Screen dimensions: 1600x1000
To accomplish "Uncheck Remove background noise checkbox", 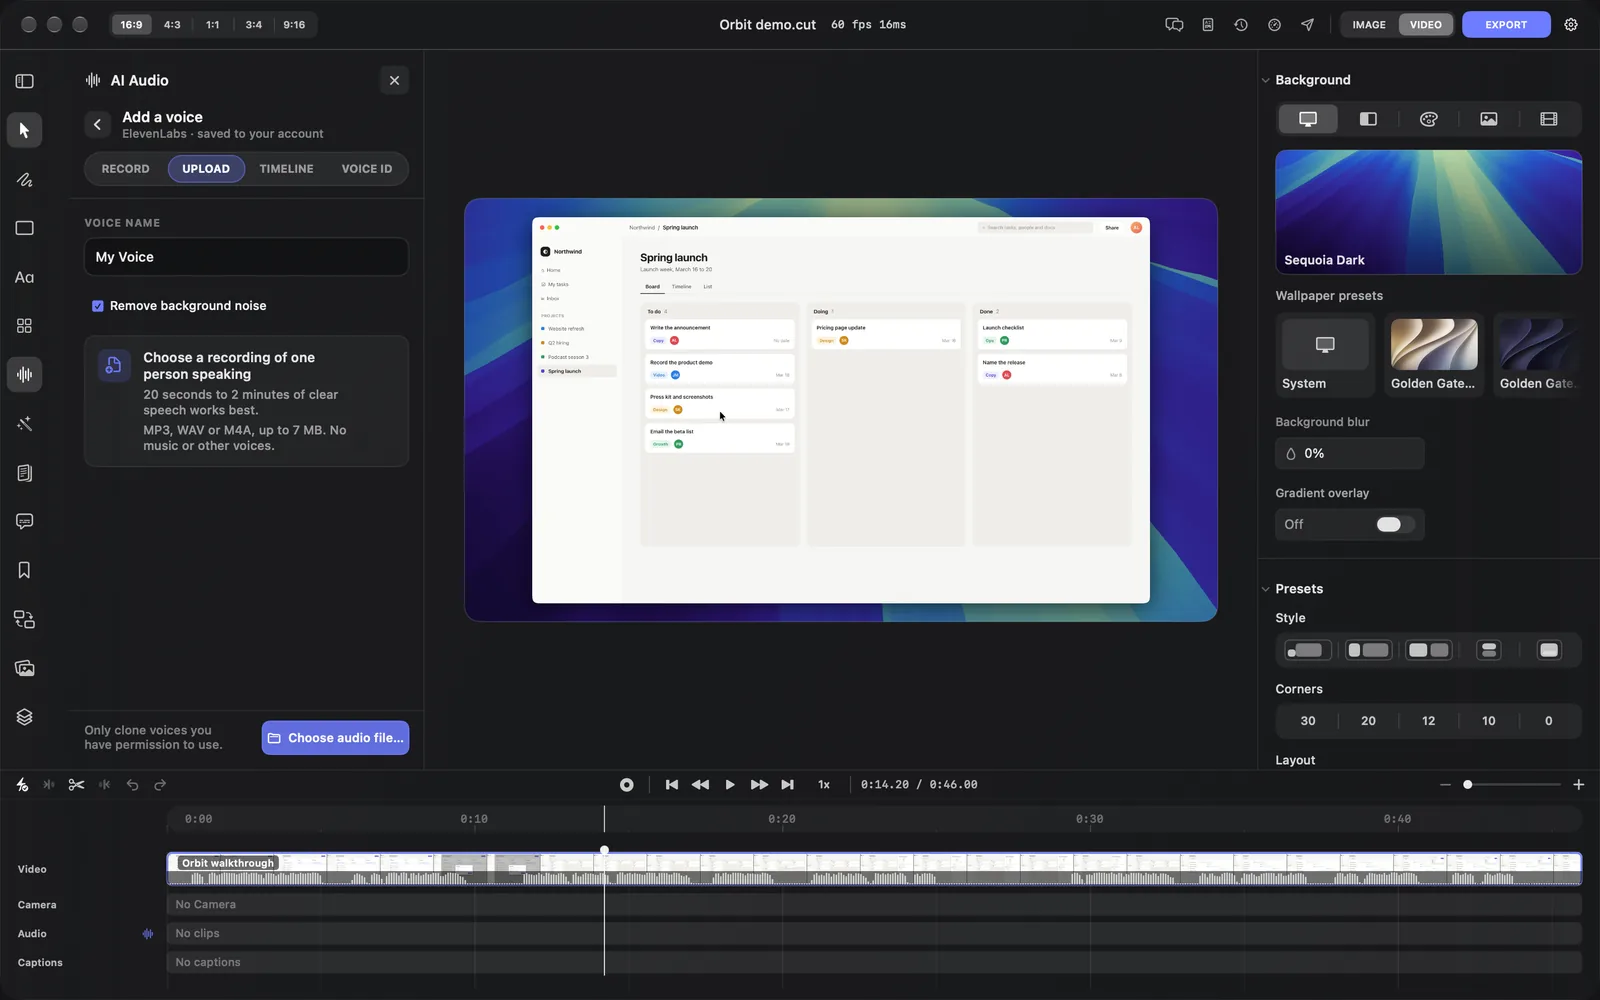I will tap(98, 306).
